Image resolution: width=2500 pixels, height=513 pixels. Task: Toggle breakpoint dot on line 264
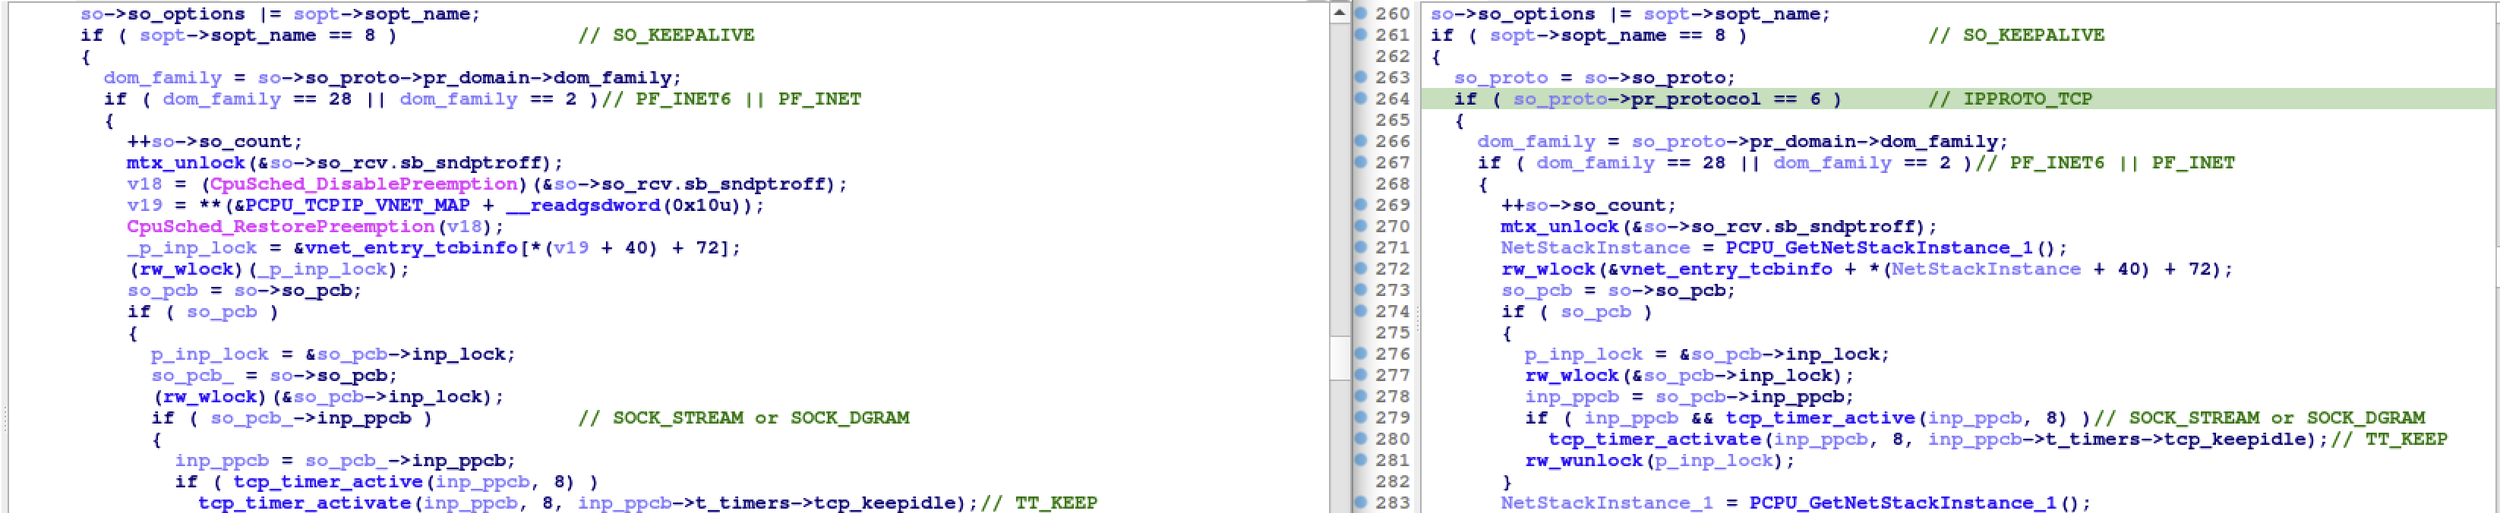click(1360, 98)
